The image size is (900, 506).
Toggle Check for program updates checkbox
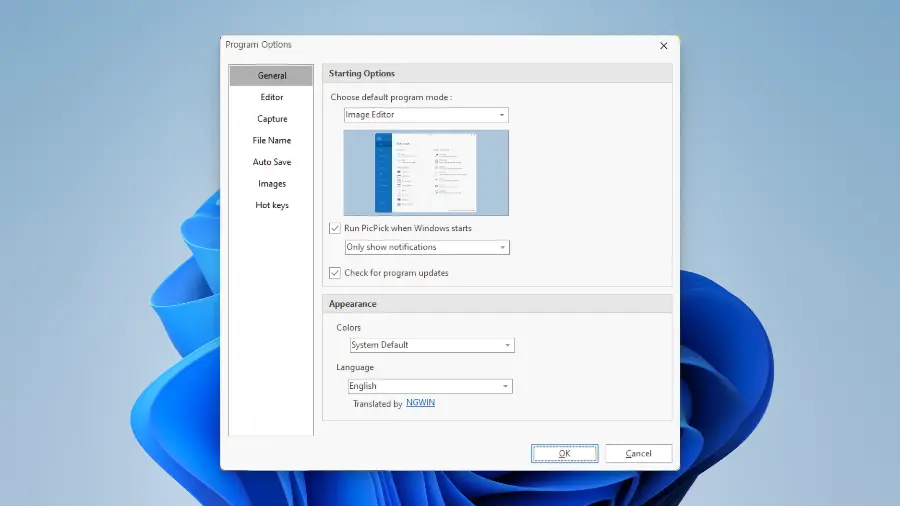tap(335, 273)
